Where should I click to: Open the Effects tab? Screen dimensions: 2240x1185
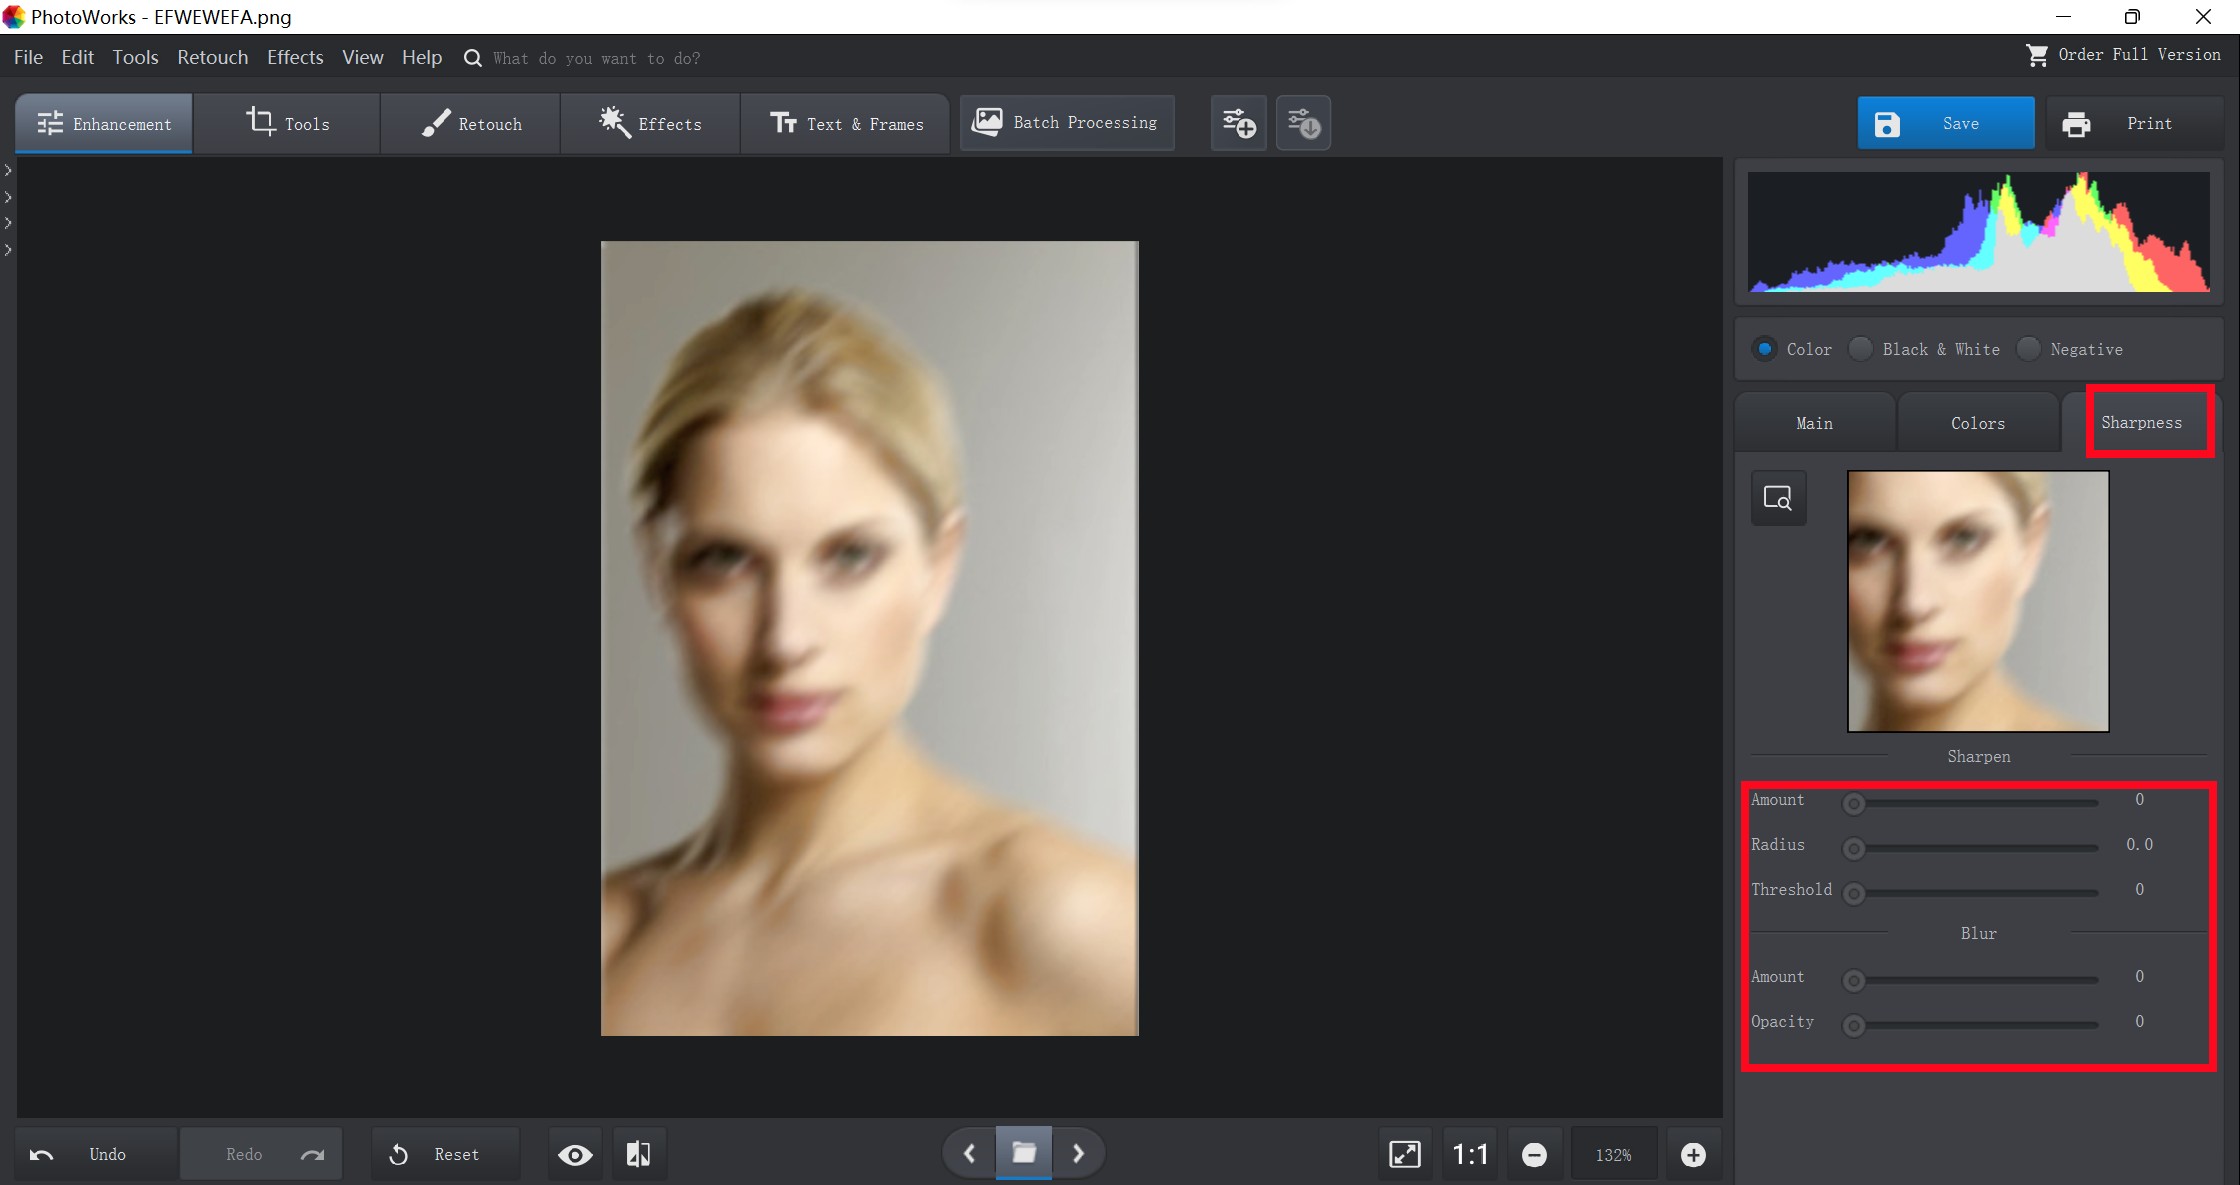click(650, 124)
